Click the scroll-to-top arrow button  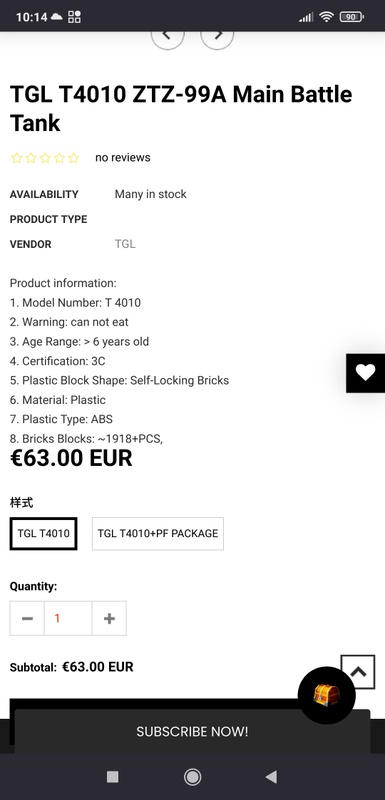pyautogui.click(x=358, y=672)
